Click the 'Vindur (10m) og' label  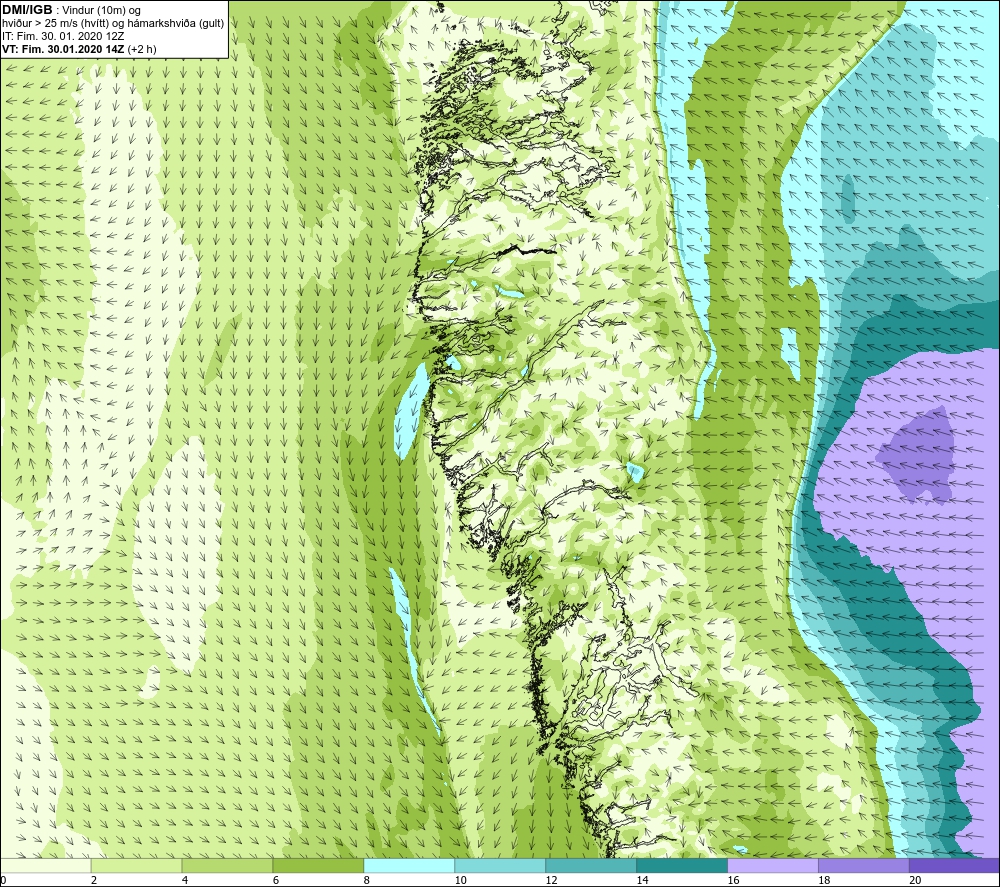101,11
